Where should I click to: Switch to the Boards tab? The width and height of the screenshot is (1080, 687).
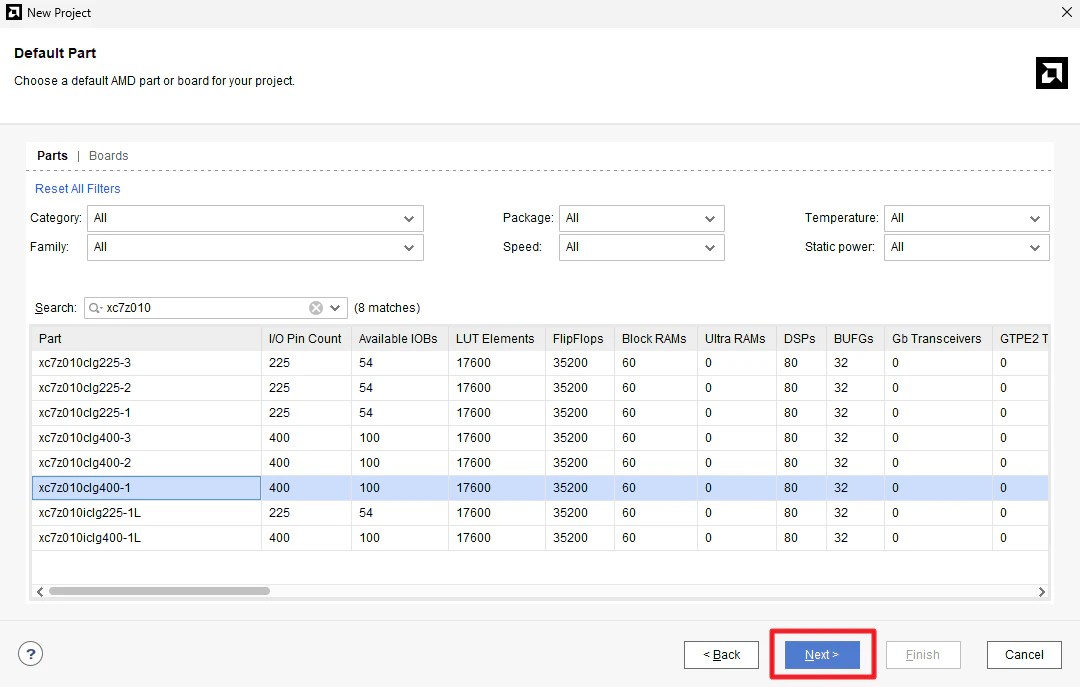[108, 156]
